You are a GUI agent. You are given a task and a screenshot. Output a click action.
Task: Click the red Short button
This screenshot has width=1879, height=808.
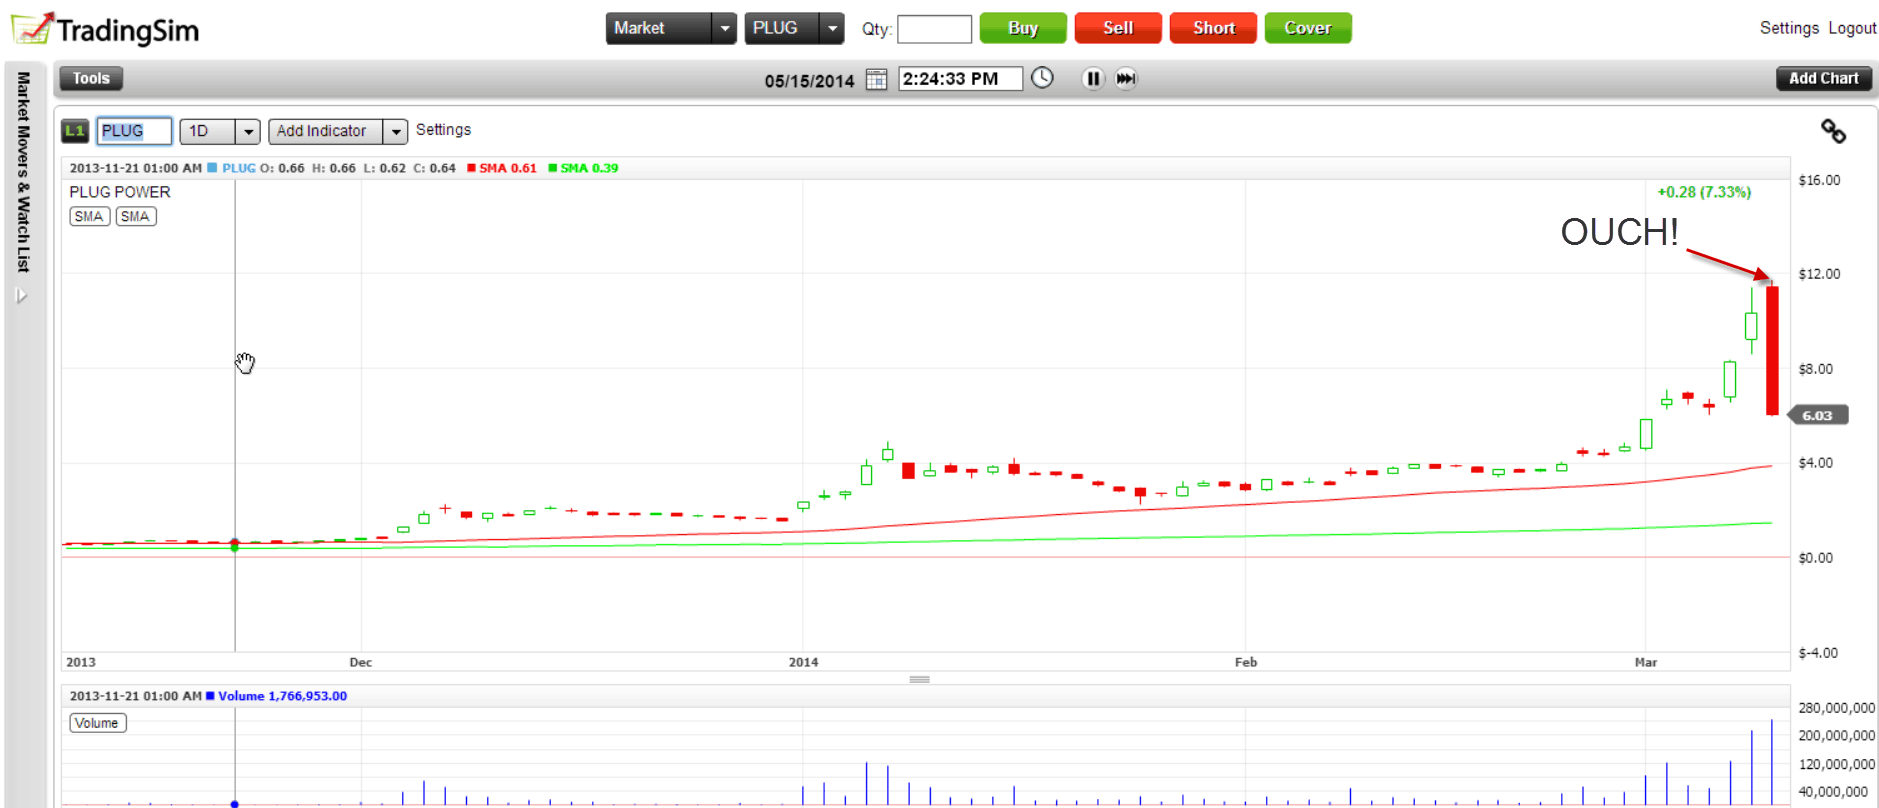click(x=1213, y=28)
